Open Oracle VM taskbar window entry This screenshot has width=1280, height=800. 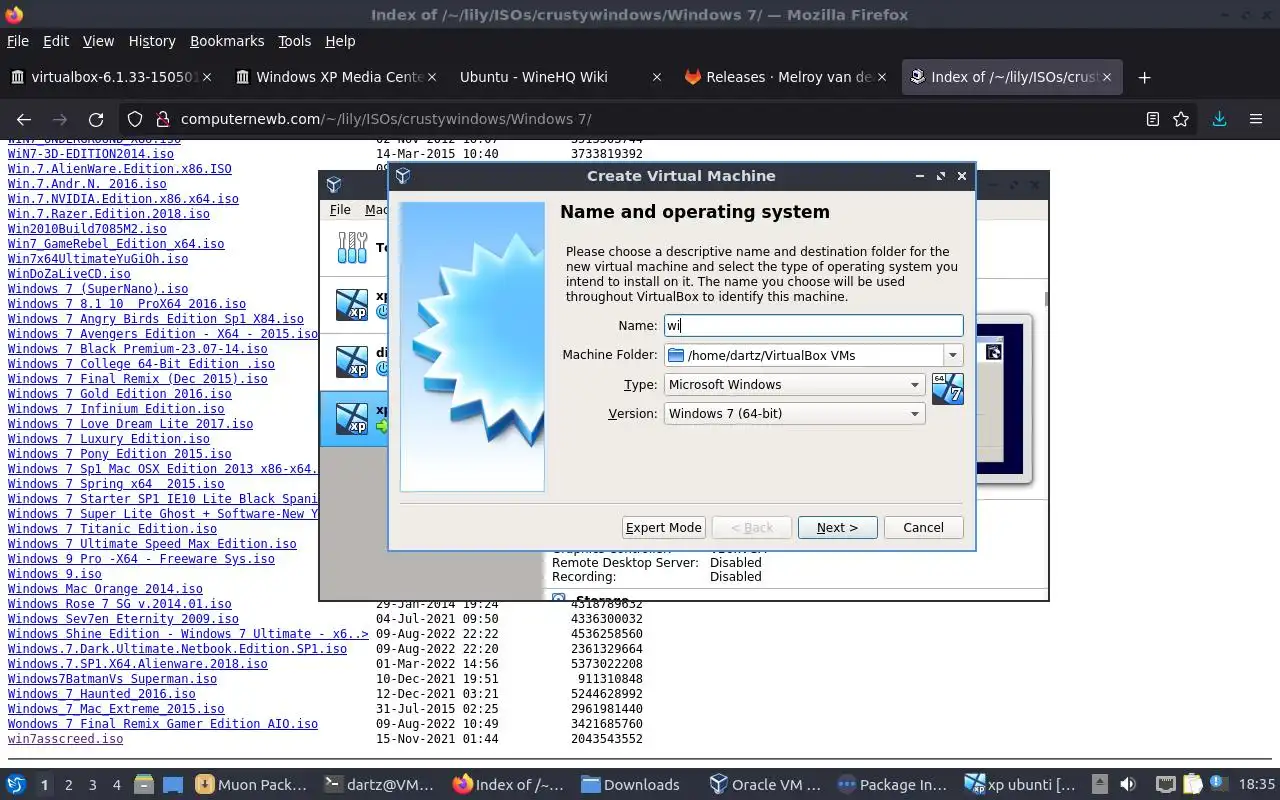[x=765, y=785]
